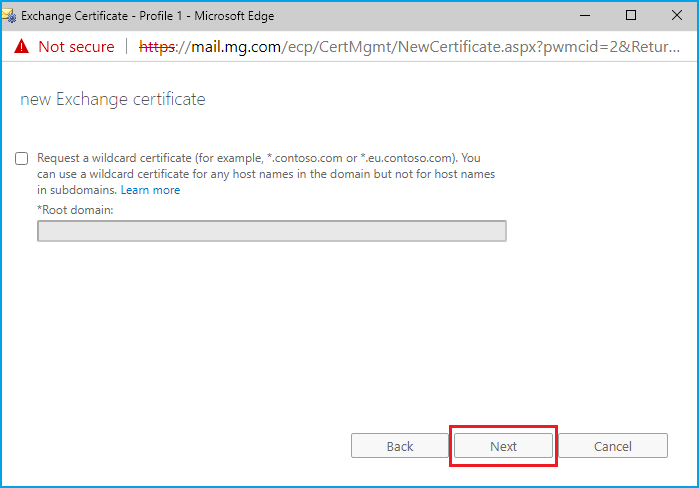Click the new Exchange certificate heading
This screenshot has height=488, width=699.
click(x=113, y=100)
